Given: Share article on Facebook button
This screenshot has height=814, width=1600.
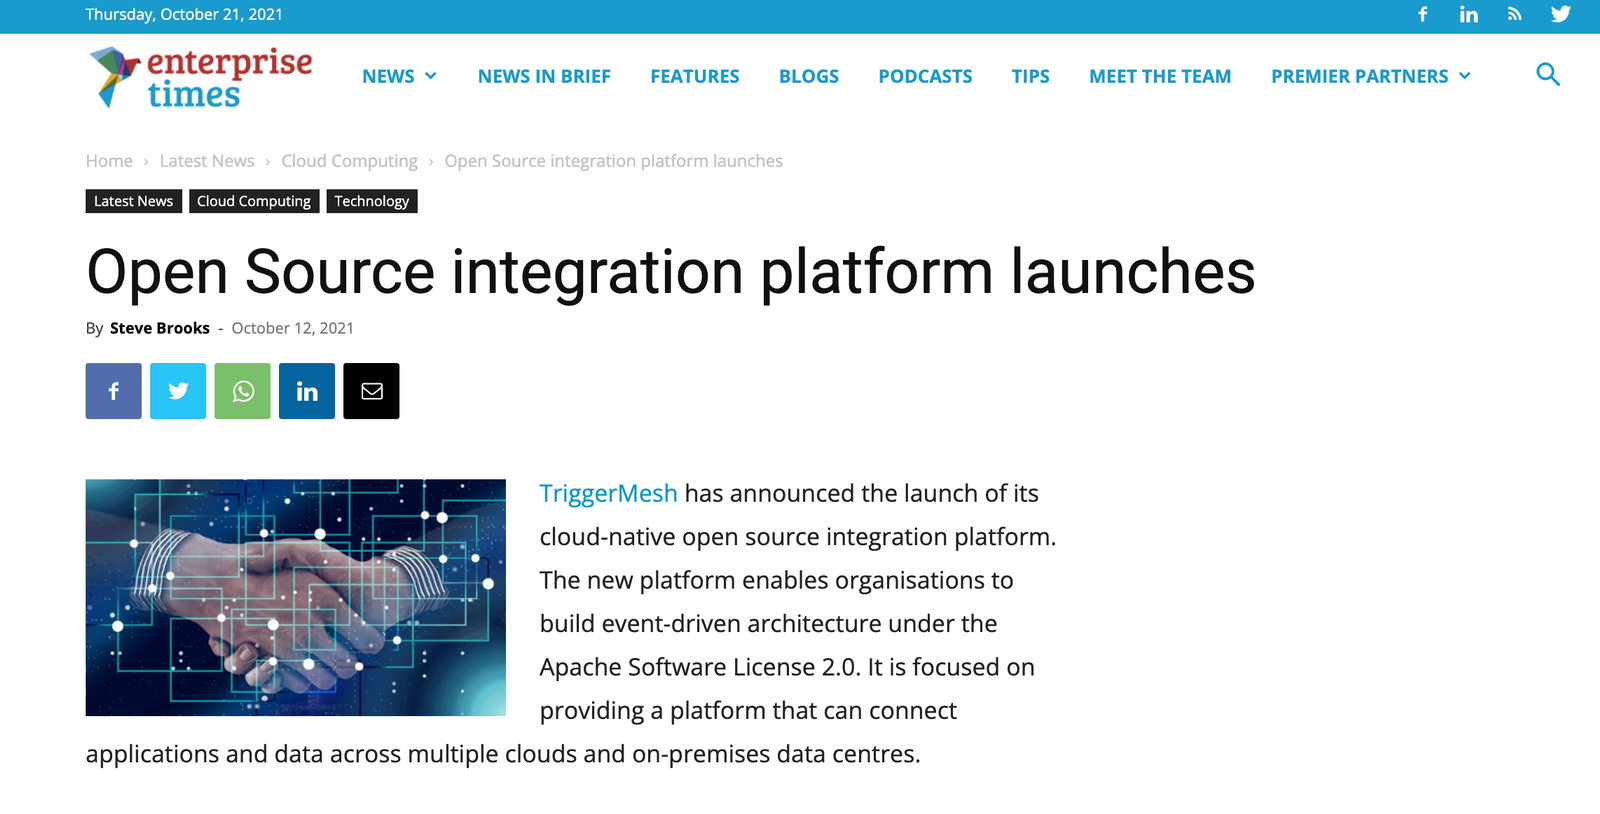Looking at the screenshot, I should coord(114,391).
